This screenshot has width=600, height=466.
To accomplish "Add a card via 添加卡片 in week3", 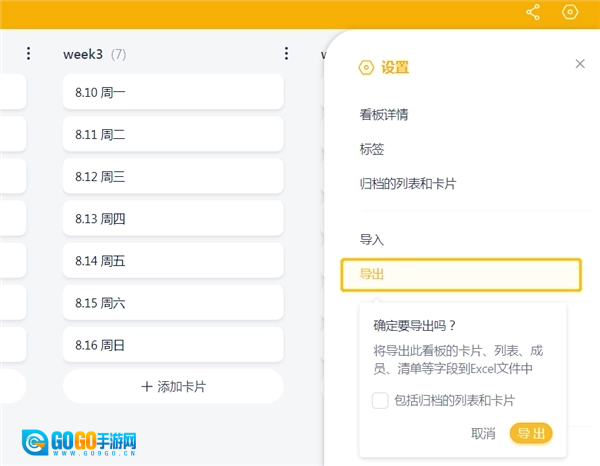I will coord(173,386).
